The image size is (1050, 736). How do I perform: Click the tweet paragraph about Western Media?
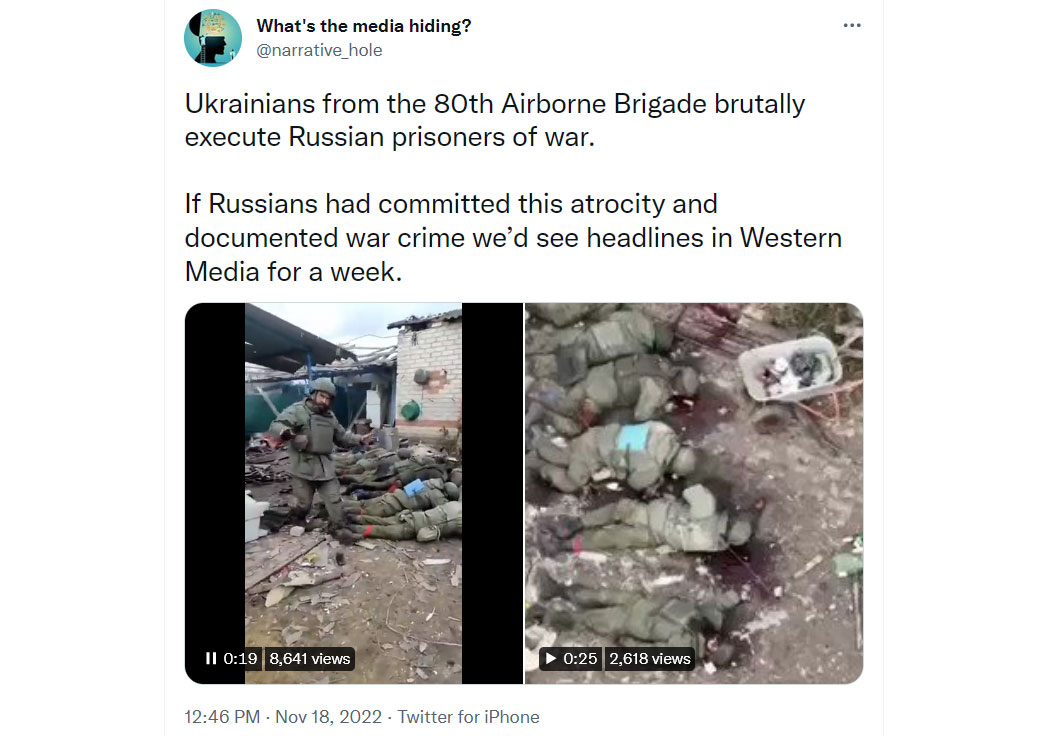[513, 238]
